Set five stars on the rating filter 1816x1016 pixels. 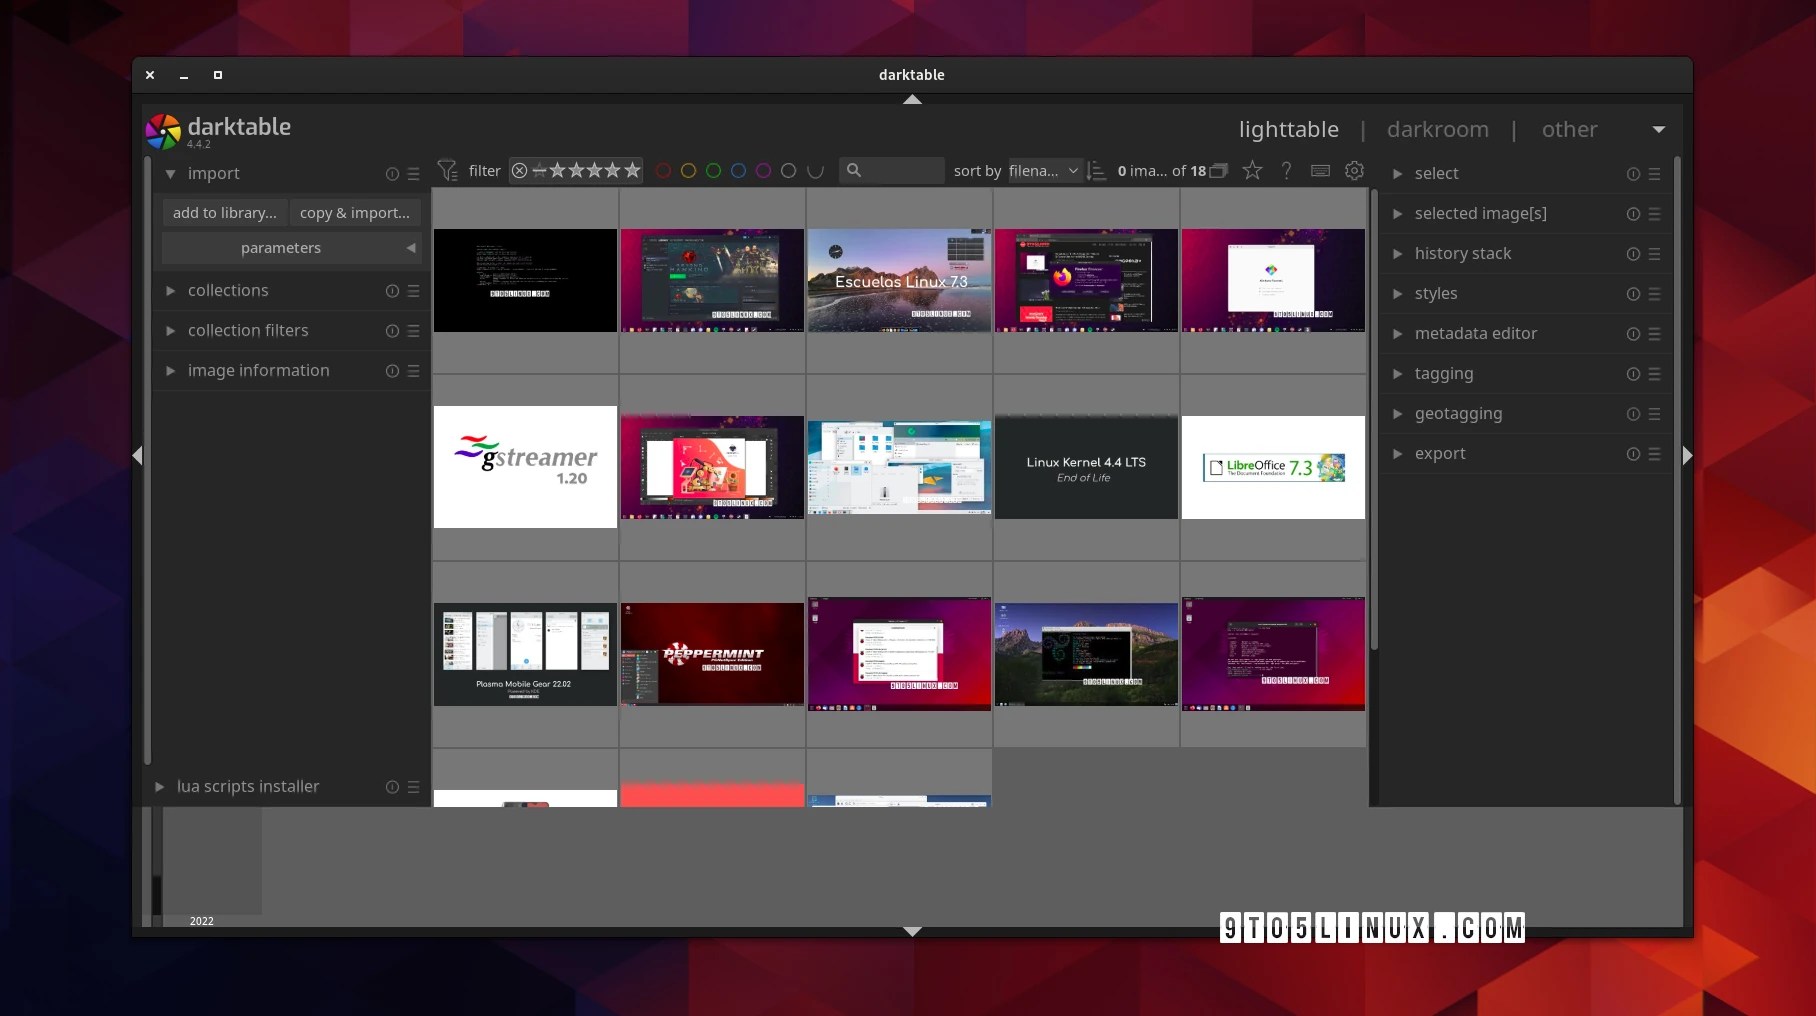[x=632, y=170]
